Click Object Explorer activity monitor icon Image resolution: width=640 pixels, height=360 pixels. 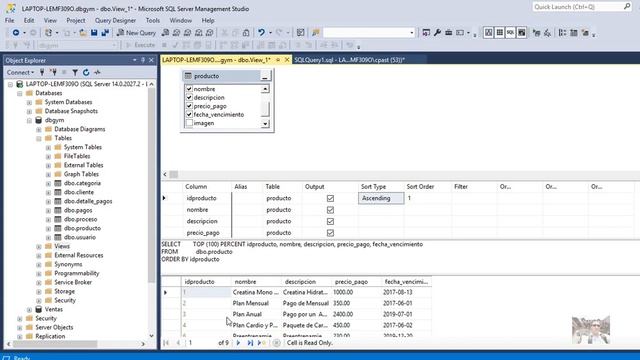click(97, 72)
